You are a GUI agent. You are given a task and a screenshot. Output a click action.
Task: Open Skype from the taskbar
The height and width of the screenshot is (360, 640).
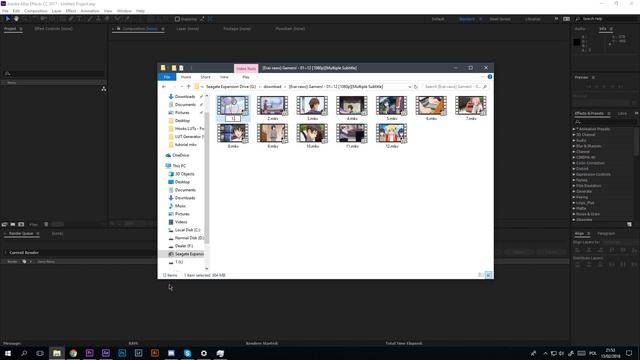click(x=187, y=353)
